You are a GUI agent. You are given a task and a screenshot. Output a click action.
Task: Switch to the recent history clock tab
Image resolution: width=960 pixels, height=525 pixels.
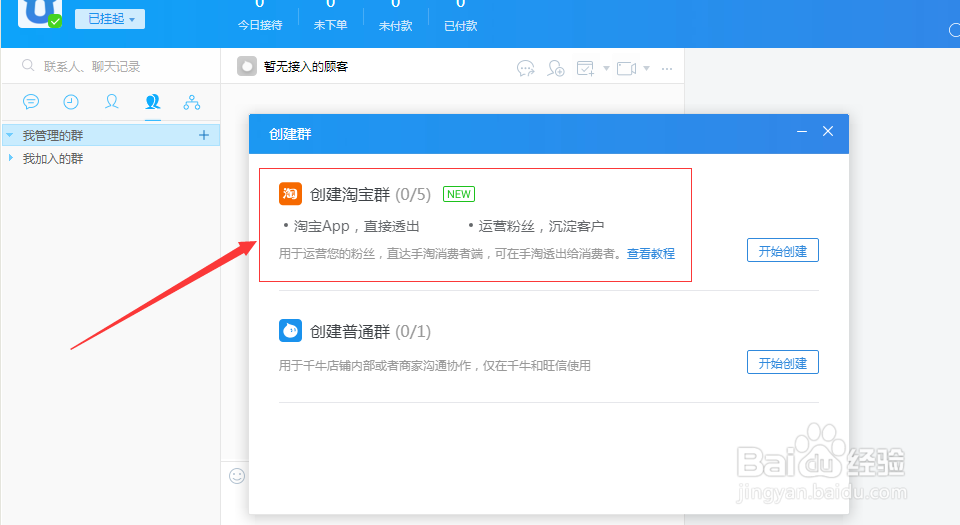coord(71,102)
